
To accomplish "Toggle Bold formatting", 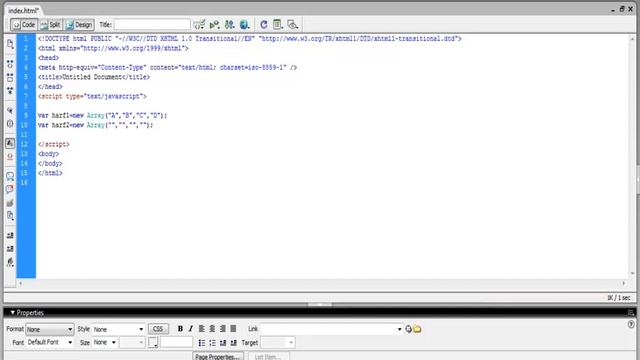I will point(180,329).
